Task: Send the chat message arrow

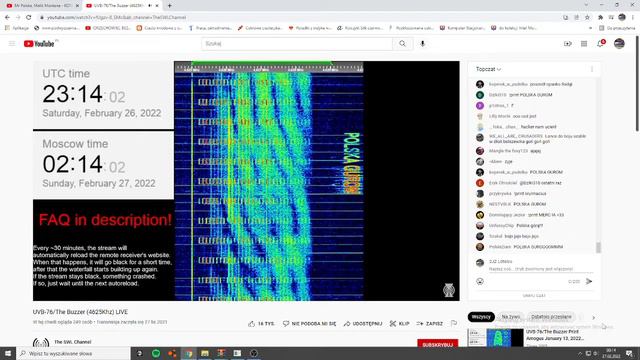Action: point(589,281)
